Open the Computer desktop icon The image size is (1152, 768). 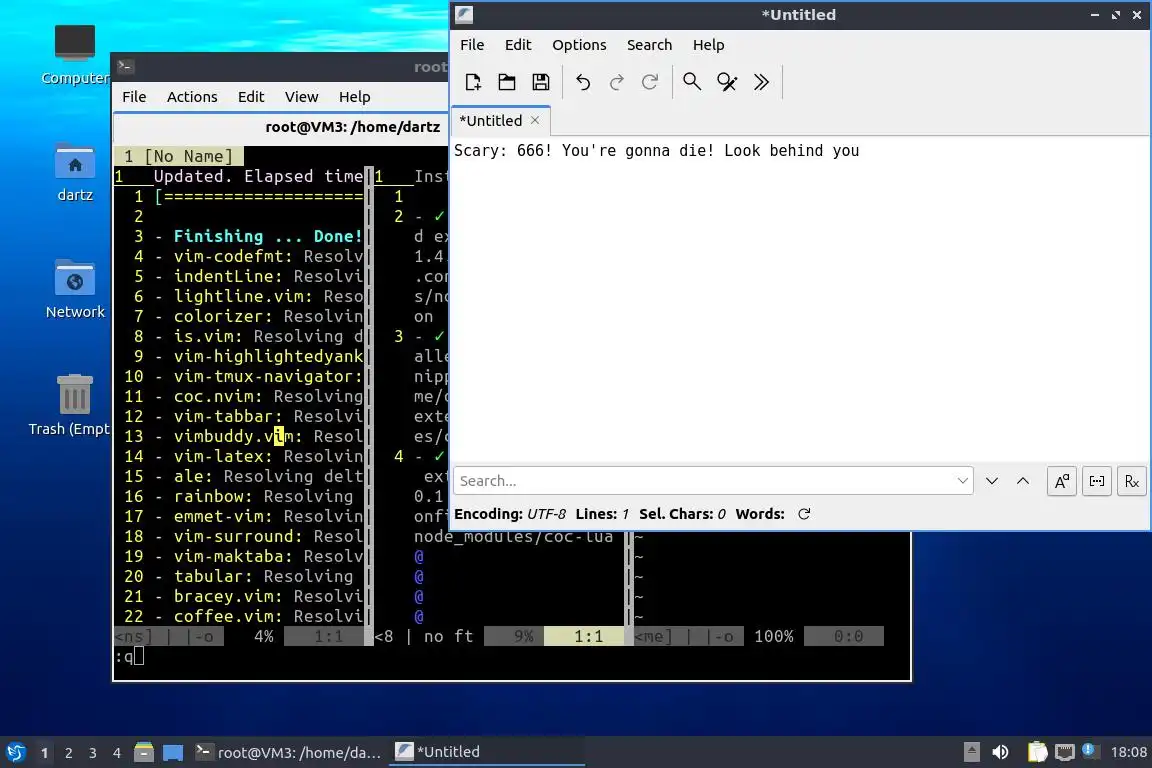coord(75,54)
